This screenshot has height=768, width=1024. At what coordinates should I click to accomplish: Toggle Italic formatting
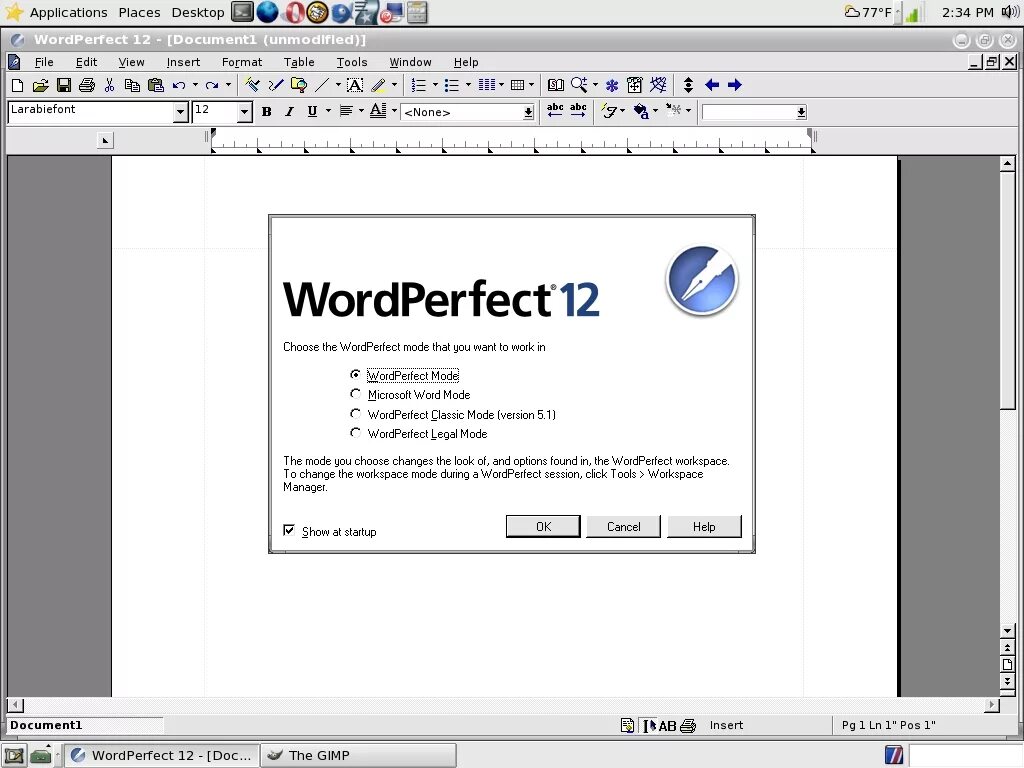pyautogui.click(x=289, y=112)
